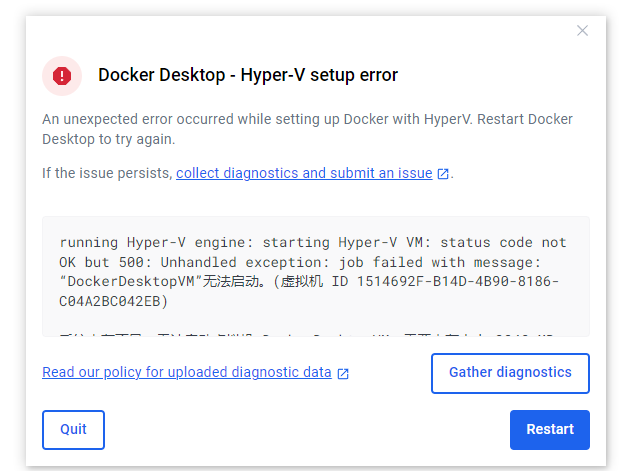Quit Docker Desktop
Screen dimensions: 629x471
tap(73, 429)
